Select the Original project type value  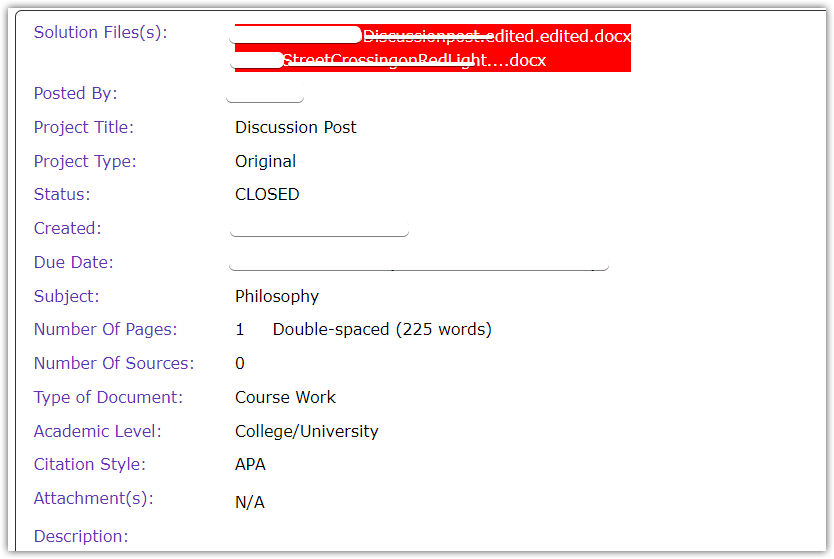(265, 161)
